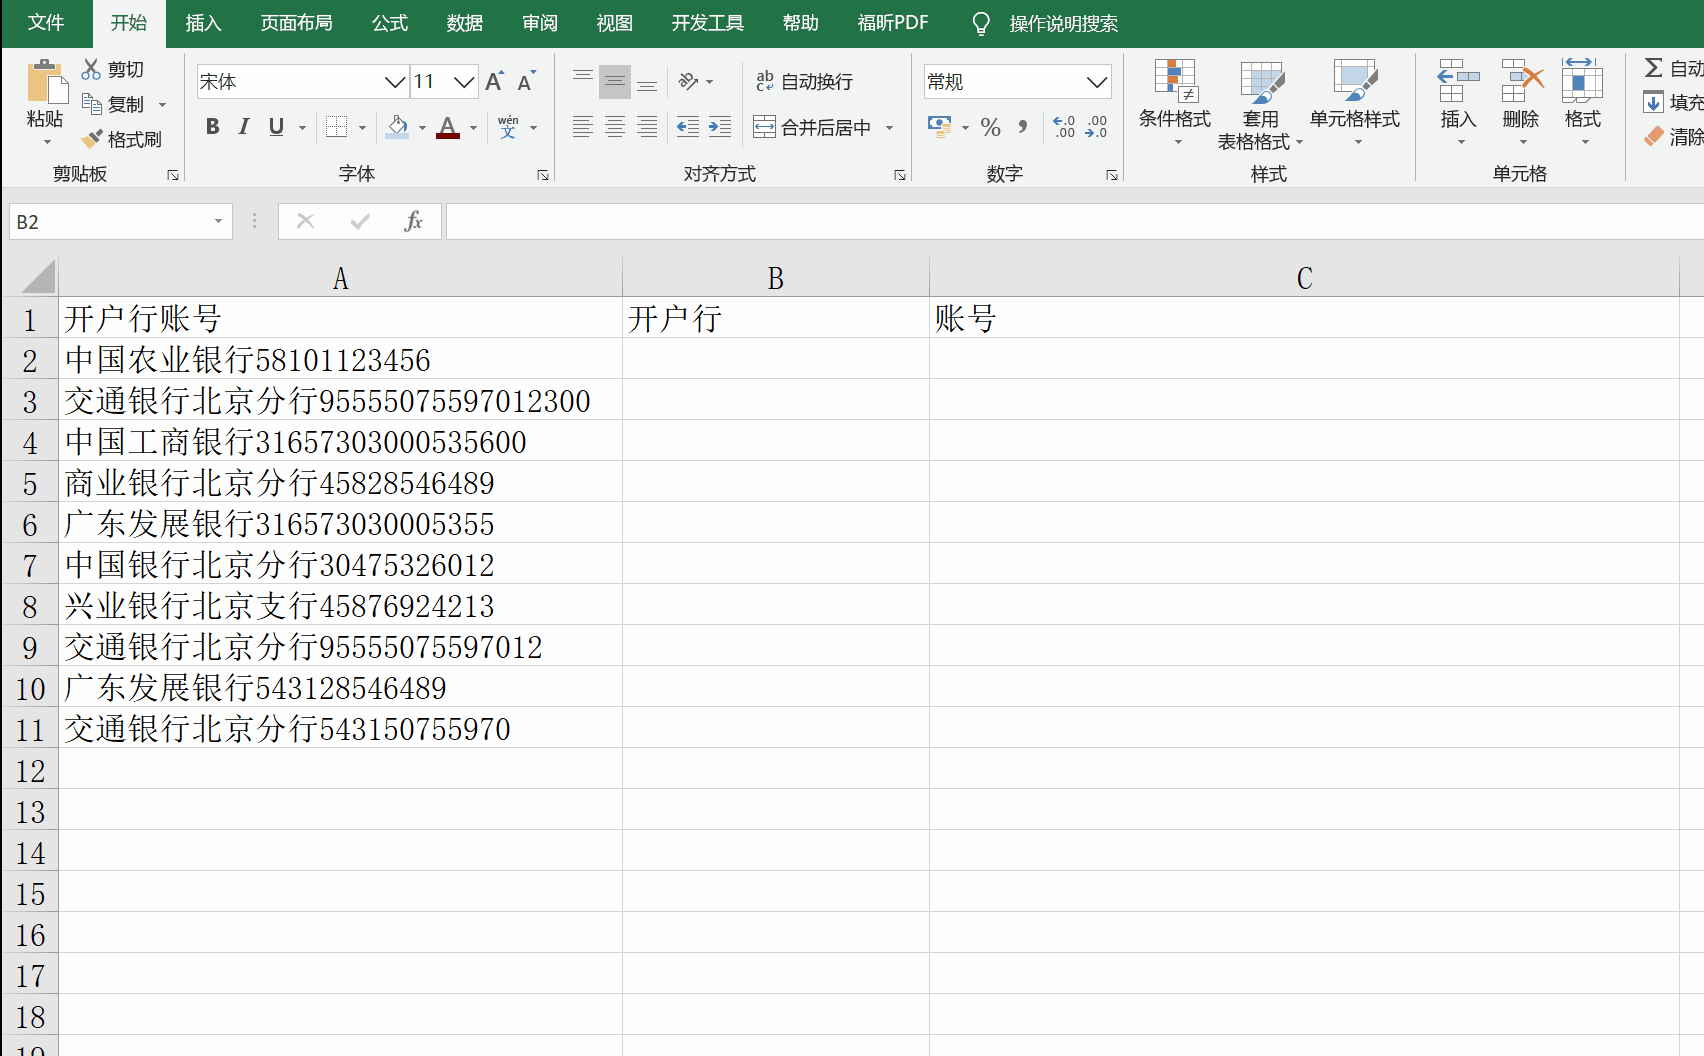1704x1056 pixels.
Task: Open the font name dropdown
Action: 395,81
